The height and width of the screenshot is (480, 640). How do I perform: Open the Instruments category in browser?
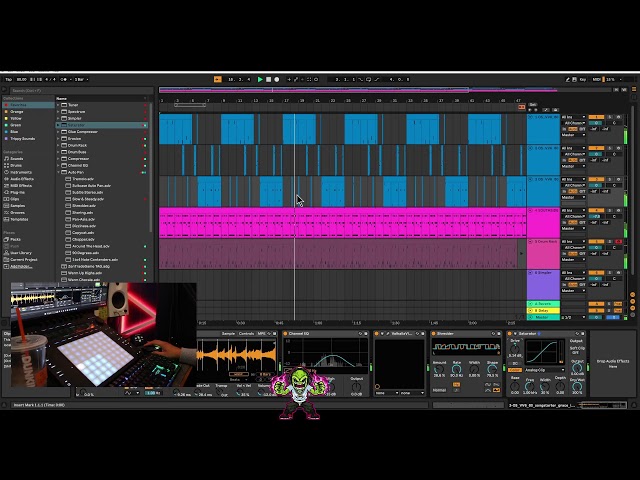[x=28, y=172]
